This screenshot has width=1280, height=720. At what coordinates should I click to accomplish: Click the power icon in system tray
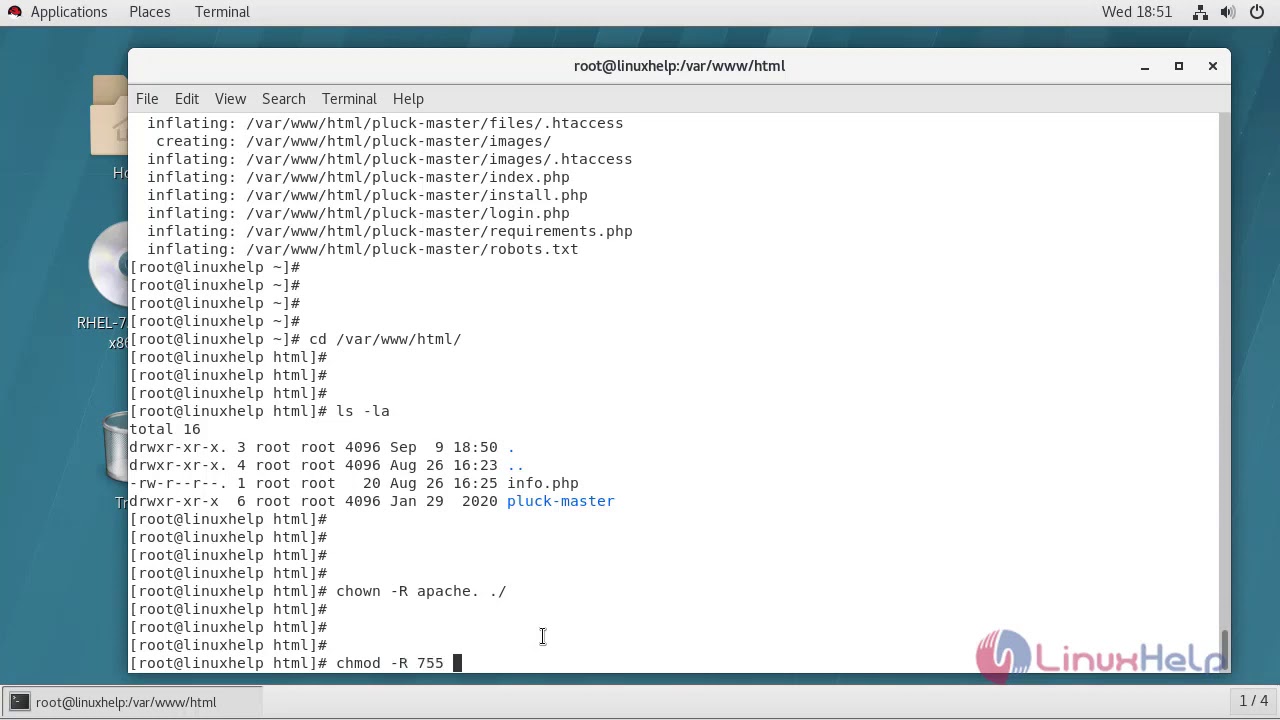click(1258, 12)
